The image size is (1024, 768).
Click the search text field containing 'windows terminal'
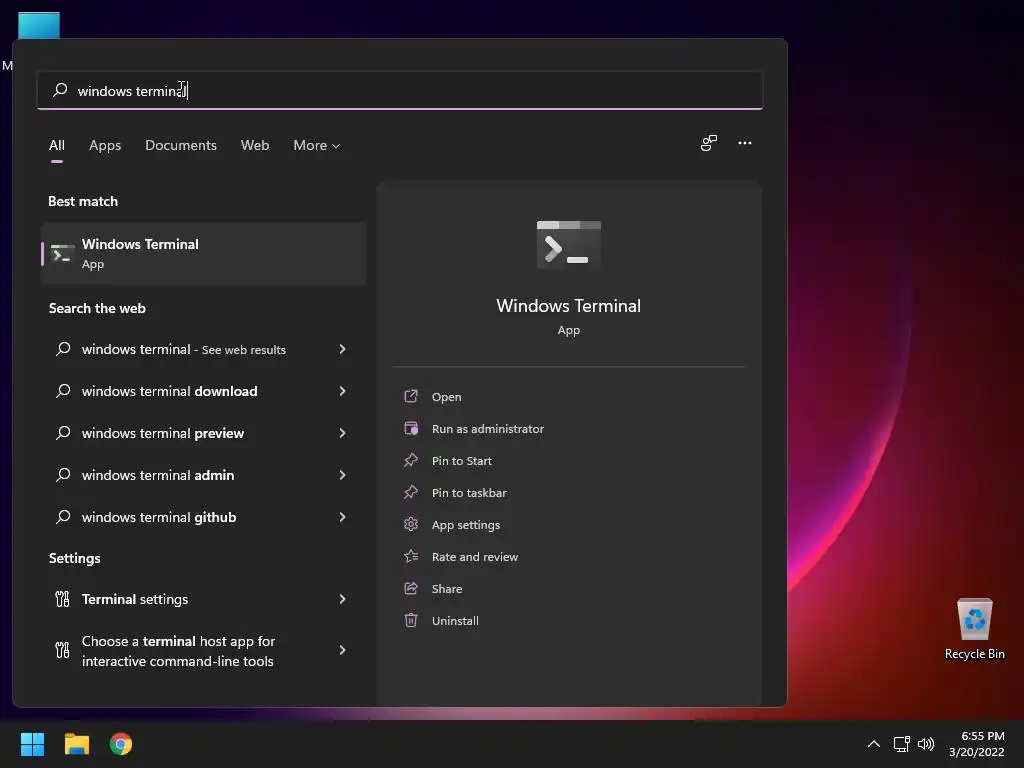coord(400,90)
